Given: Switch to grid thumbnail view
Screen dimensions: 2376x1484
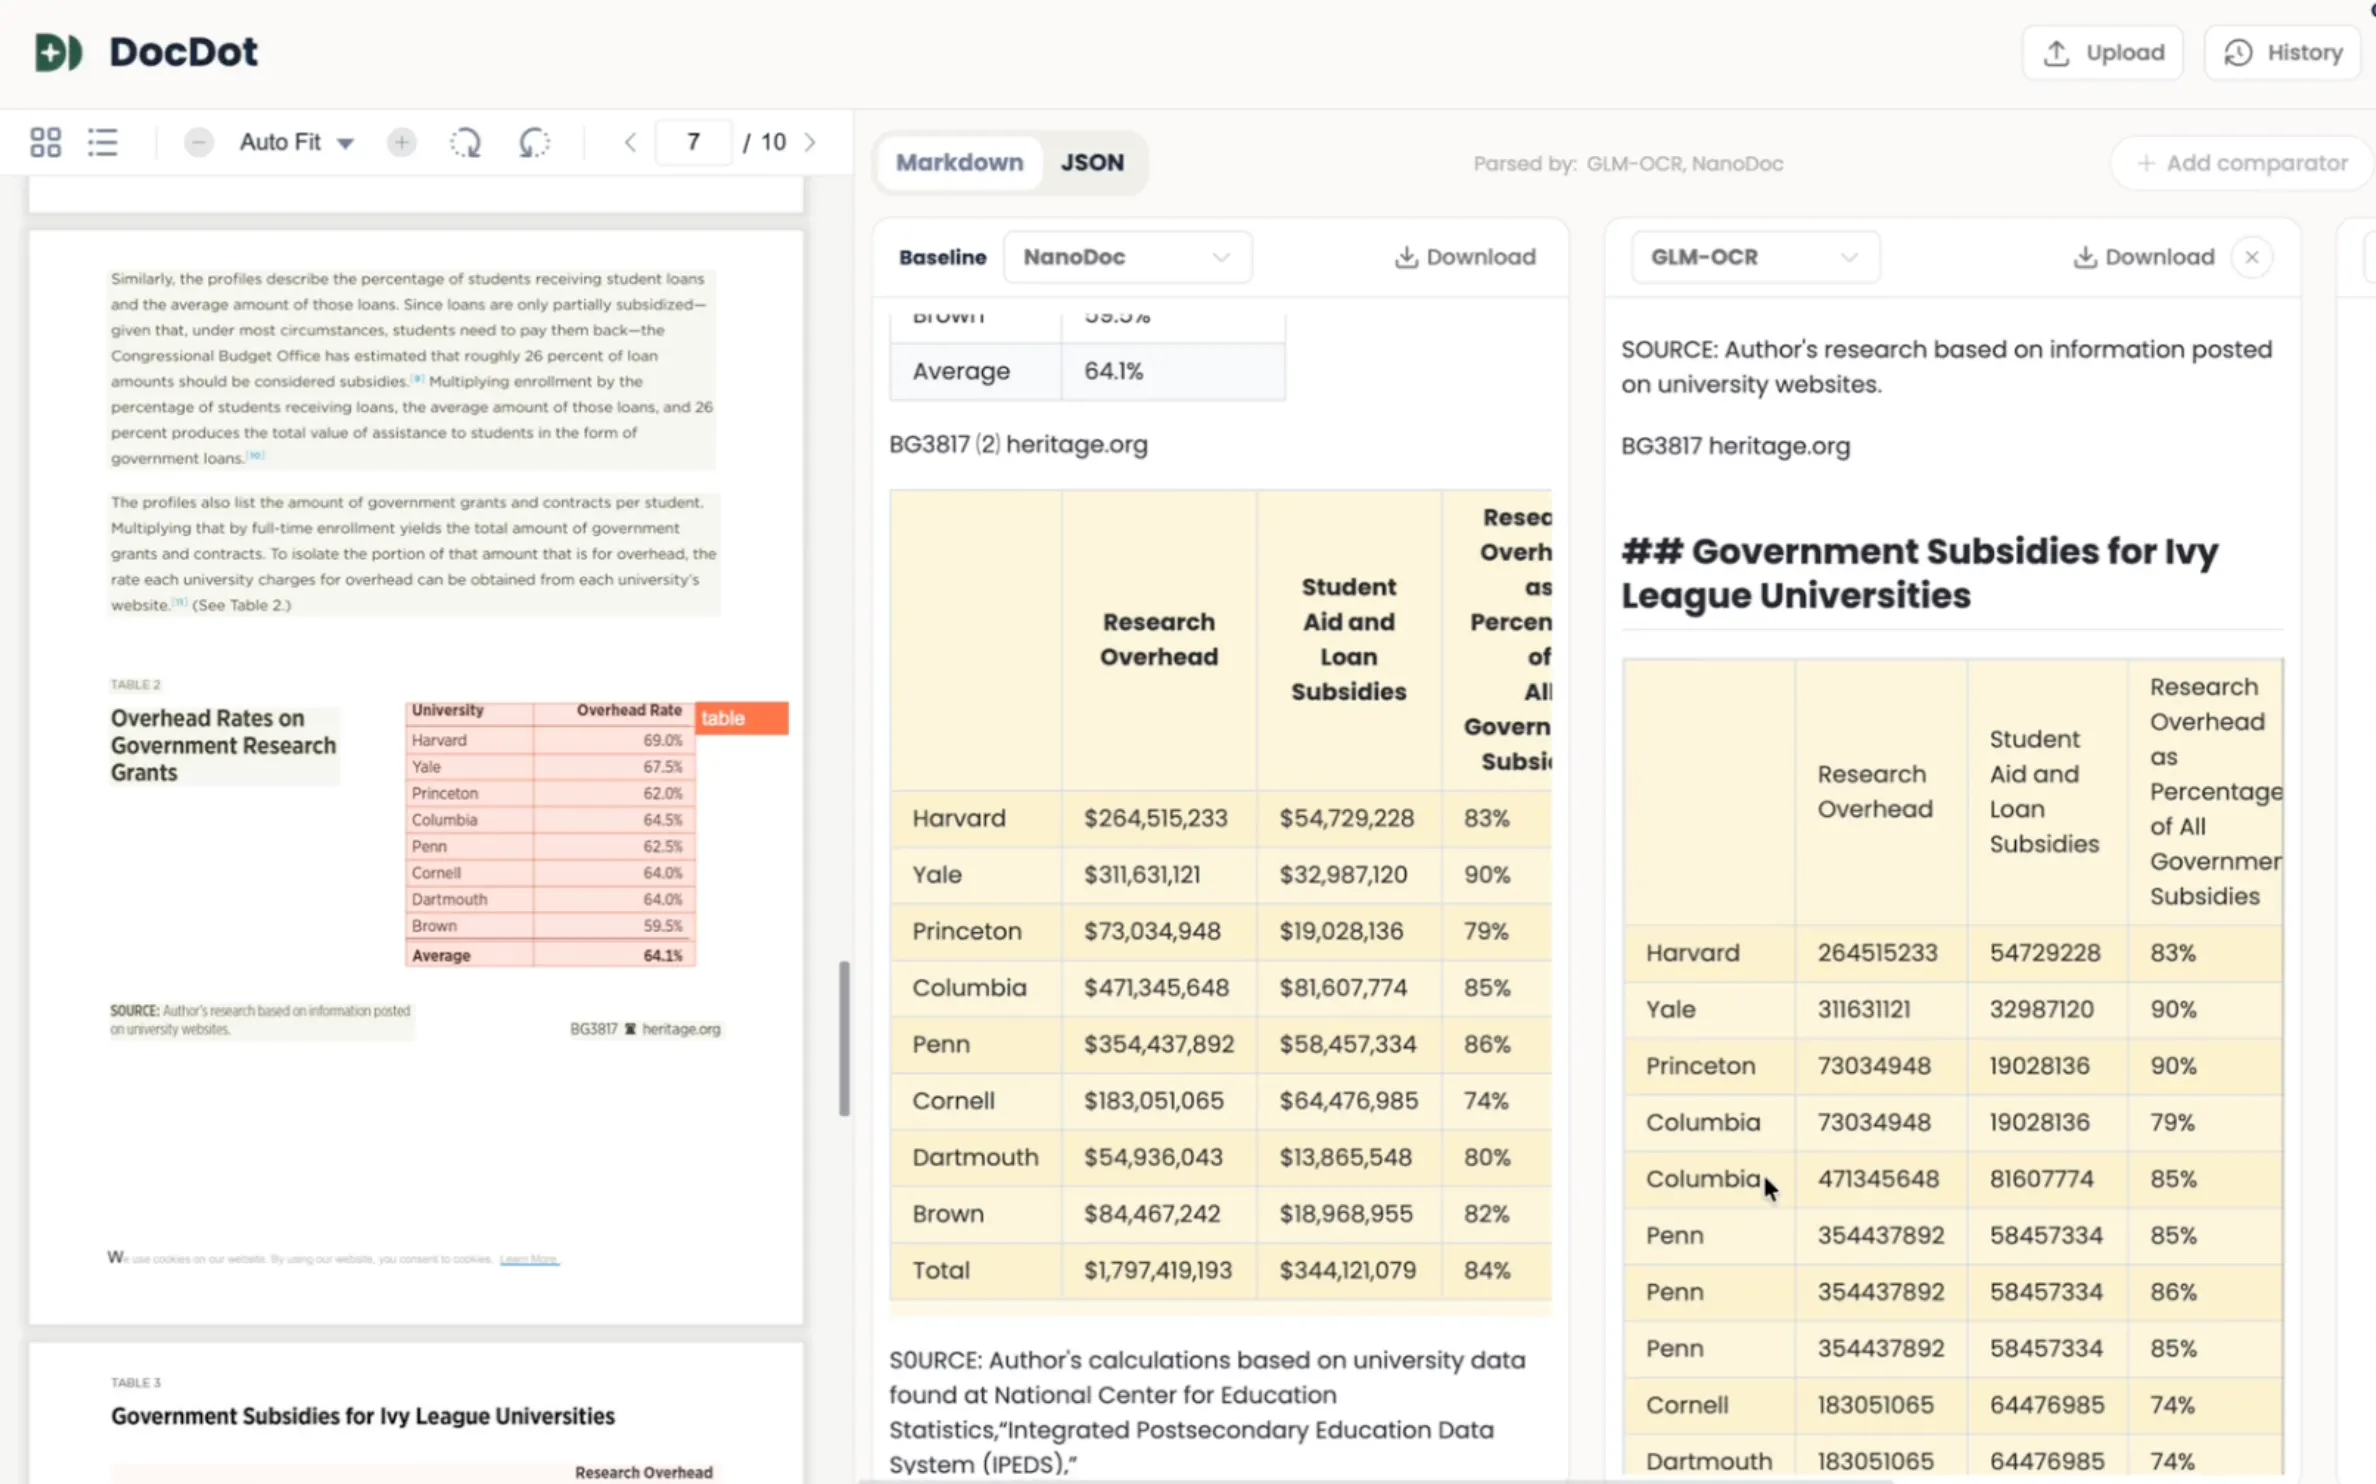Looking at the screenshot, I should (45, 142).
